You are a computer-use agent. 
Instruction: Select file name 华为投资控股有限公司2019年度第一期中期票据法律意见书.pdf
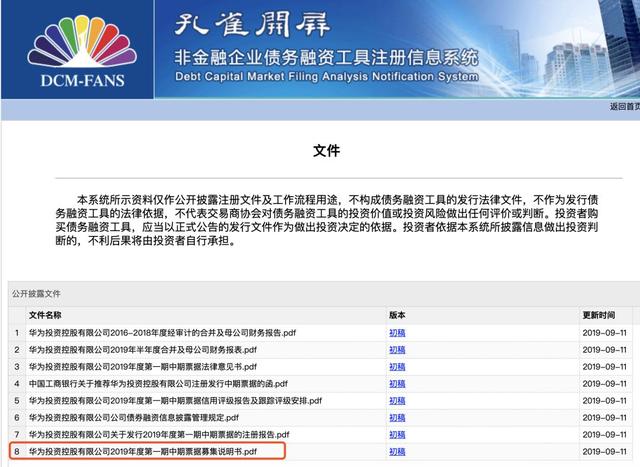[142, 367]
